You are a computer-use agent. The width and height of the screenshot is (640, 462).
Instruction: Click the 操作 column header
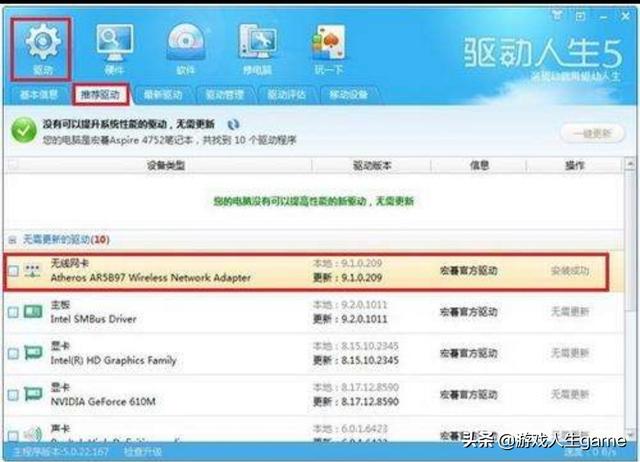pos(575,165)
